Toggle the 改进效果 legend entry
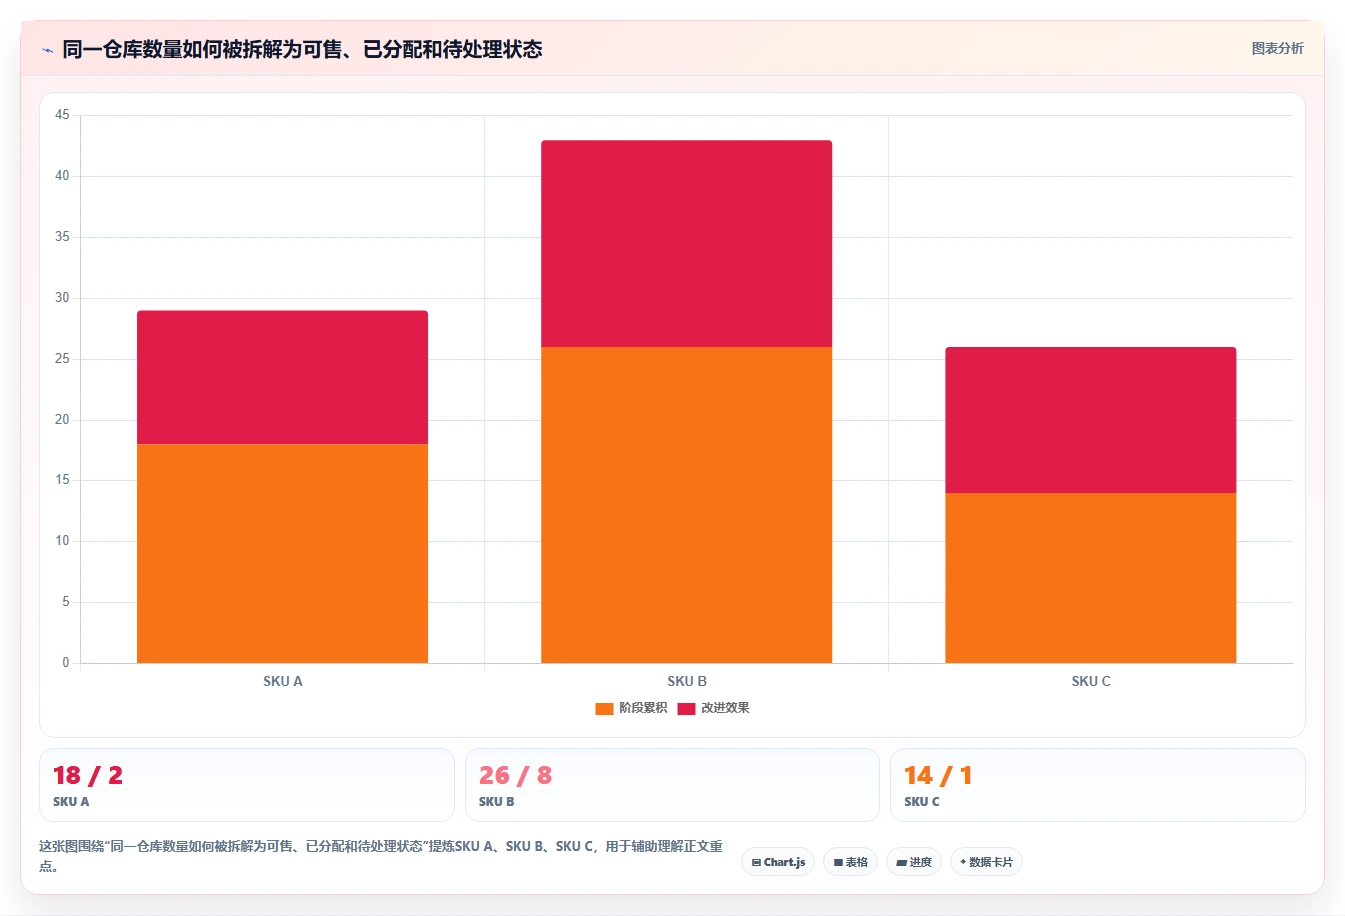The width and height of the screenshot is (1345, 916). point(713,708)
